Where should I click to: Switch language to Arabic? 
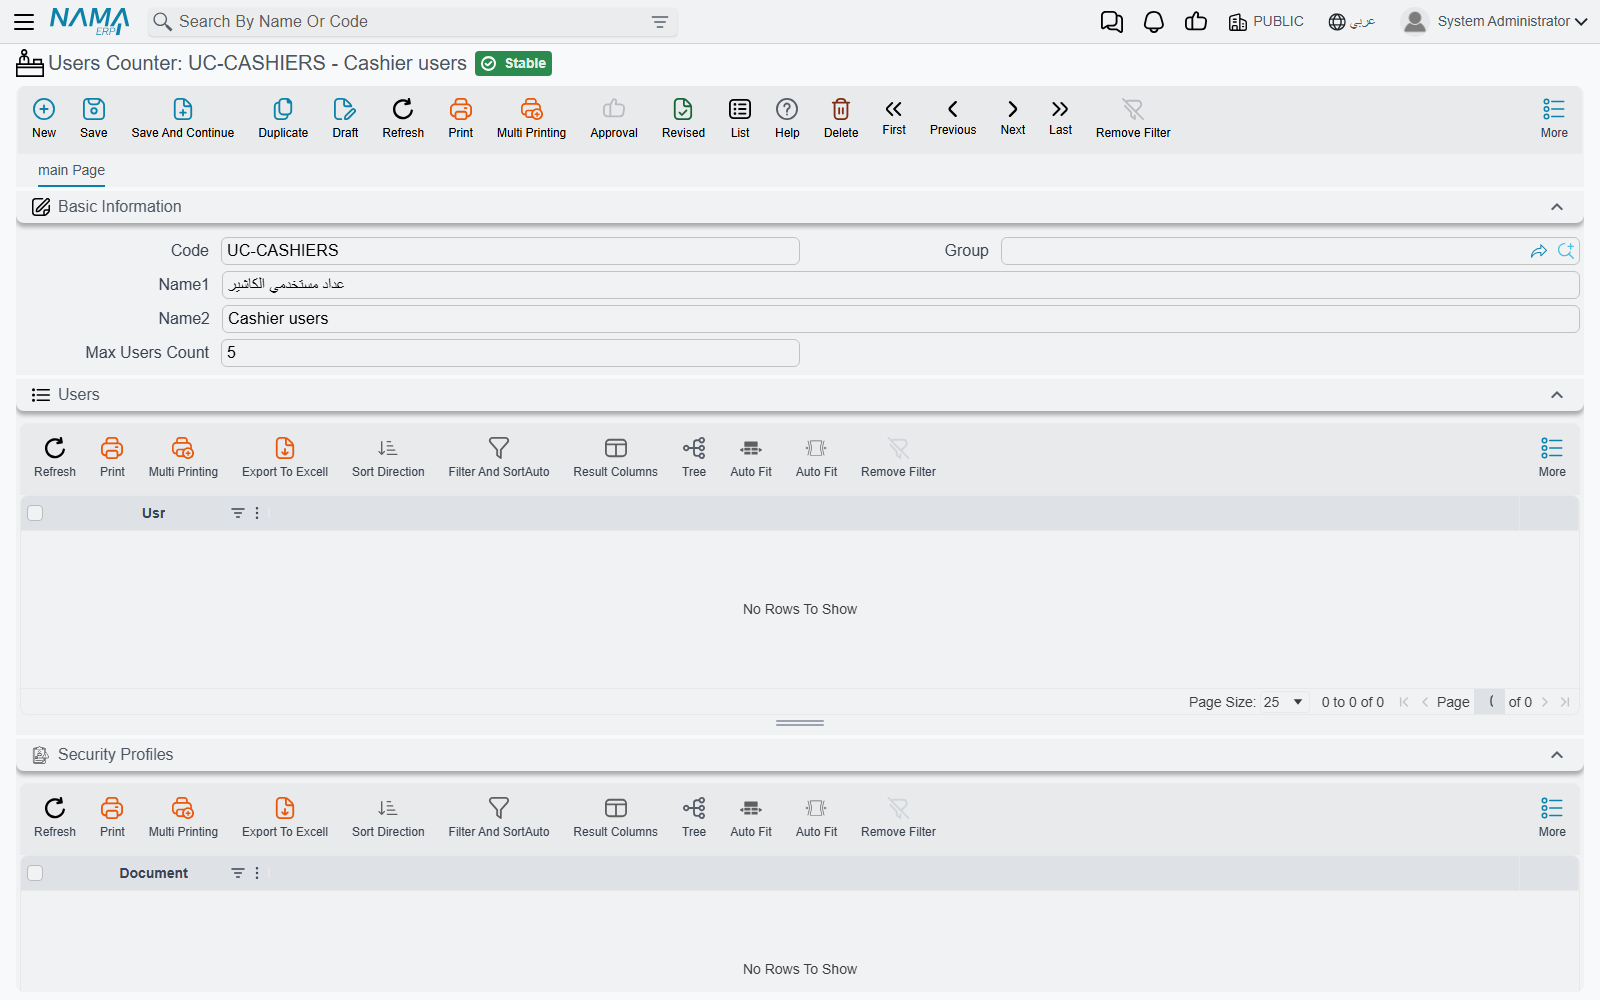pyautogui.click(x=1352, y=21)
